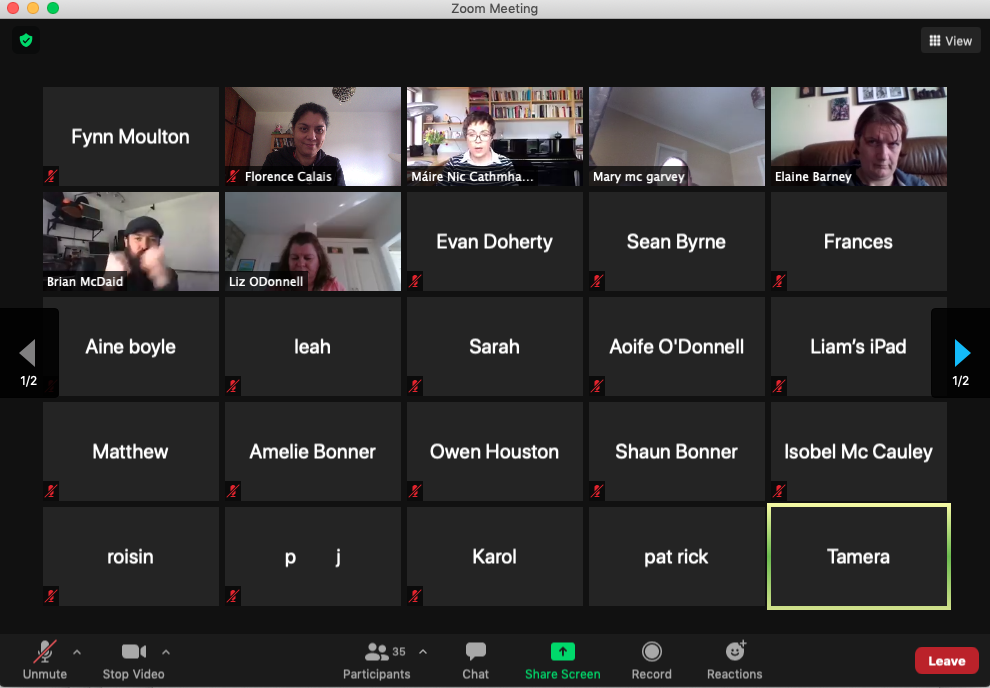The height and width of the screenshot is (688, 990).
Task: Click muted mic icon on Owen Houston tile
Action: (x=415, y=490)
